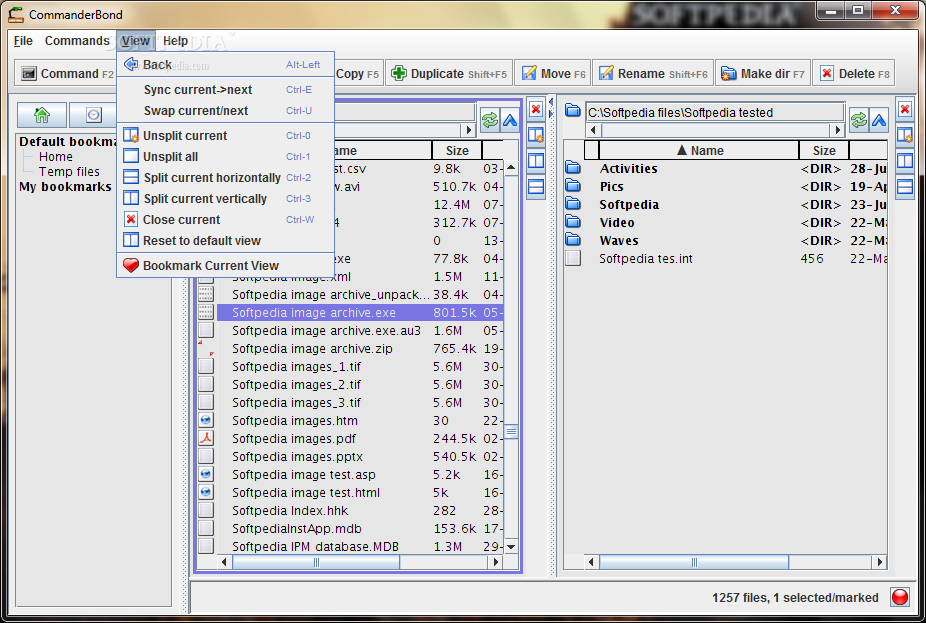926x623 pixels.
Task: Go up a directory in left panel
Action: (x=510, y=120)
